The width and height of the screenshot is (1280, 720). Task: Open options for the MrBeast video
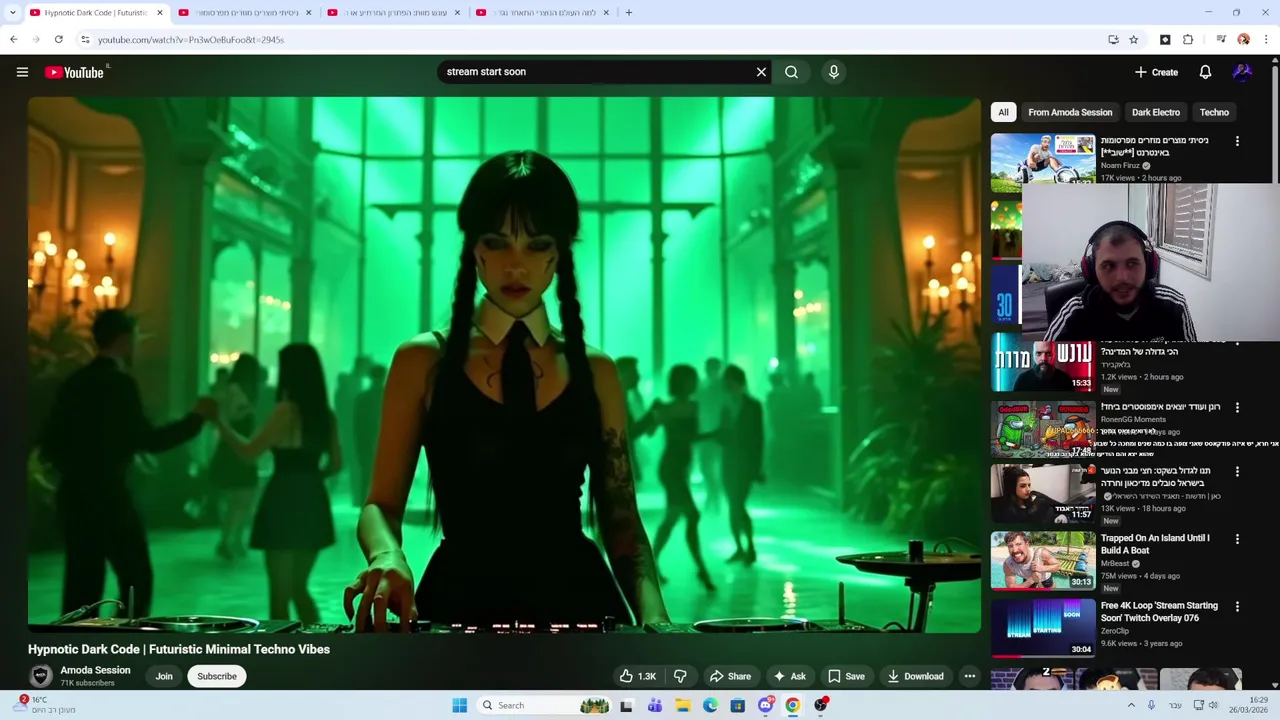[x=1237, y=539]
